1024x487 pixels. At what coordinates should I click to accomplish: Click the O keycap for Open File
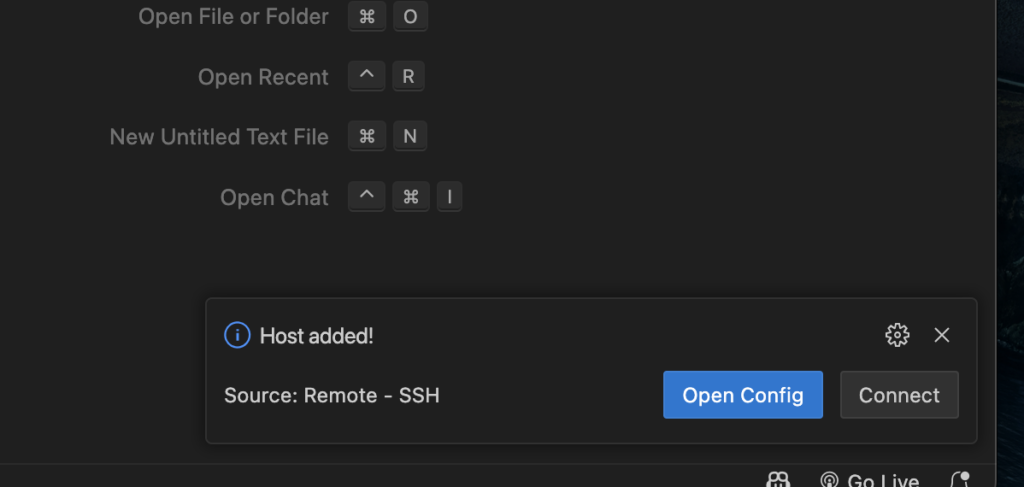click(x=410, y=16)
